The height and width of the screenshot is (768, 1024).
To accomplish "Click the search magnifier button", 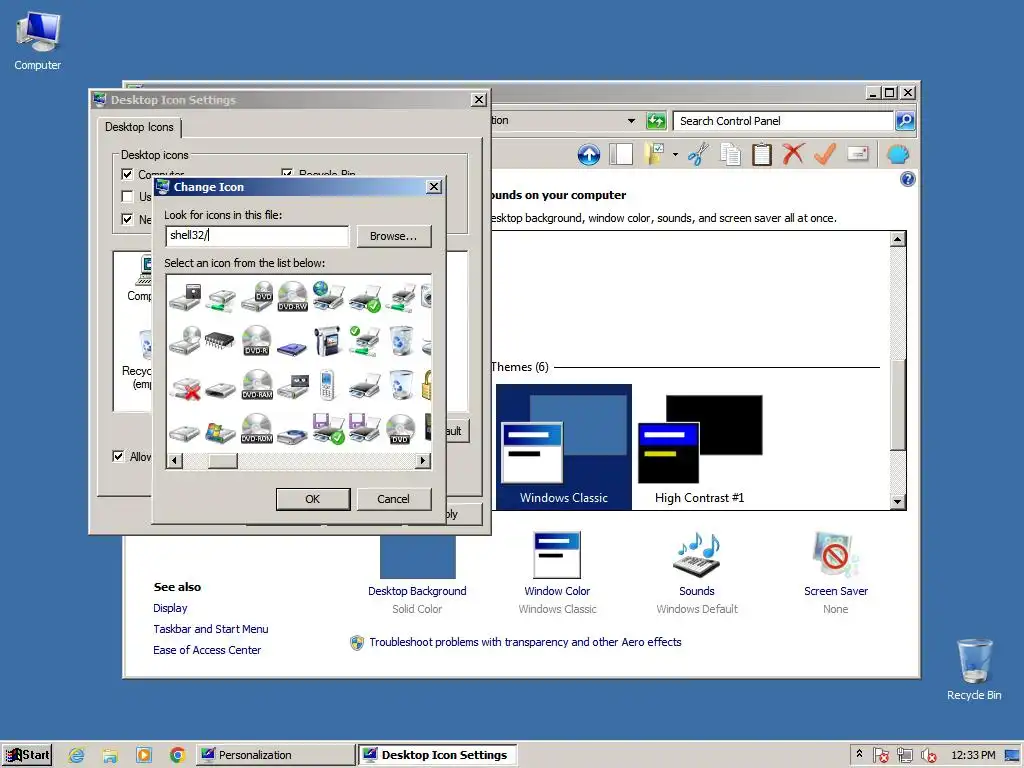I will 905,121.
